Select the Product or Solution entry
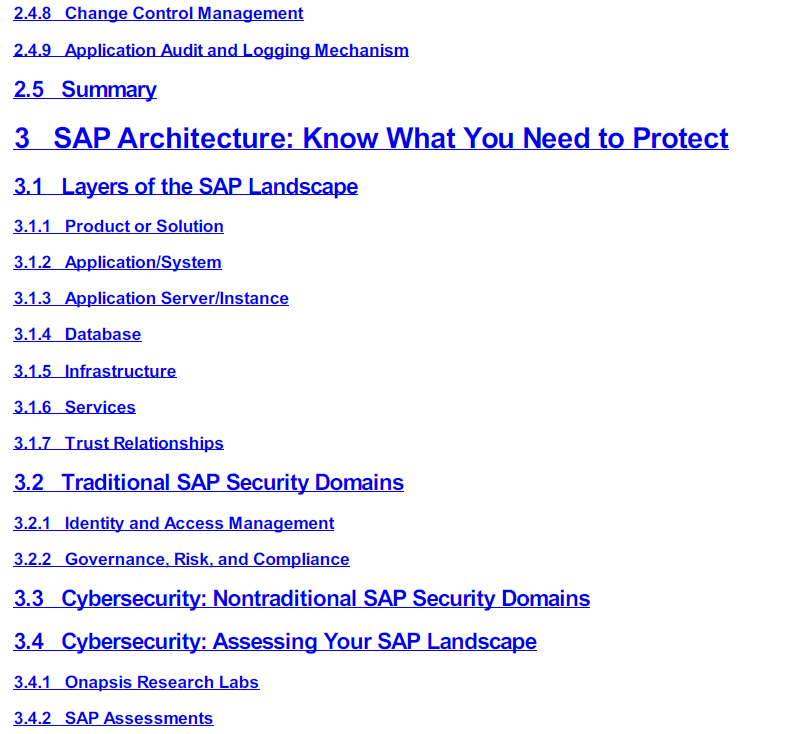 tap(144, 226)
